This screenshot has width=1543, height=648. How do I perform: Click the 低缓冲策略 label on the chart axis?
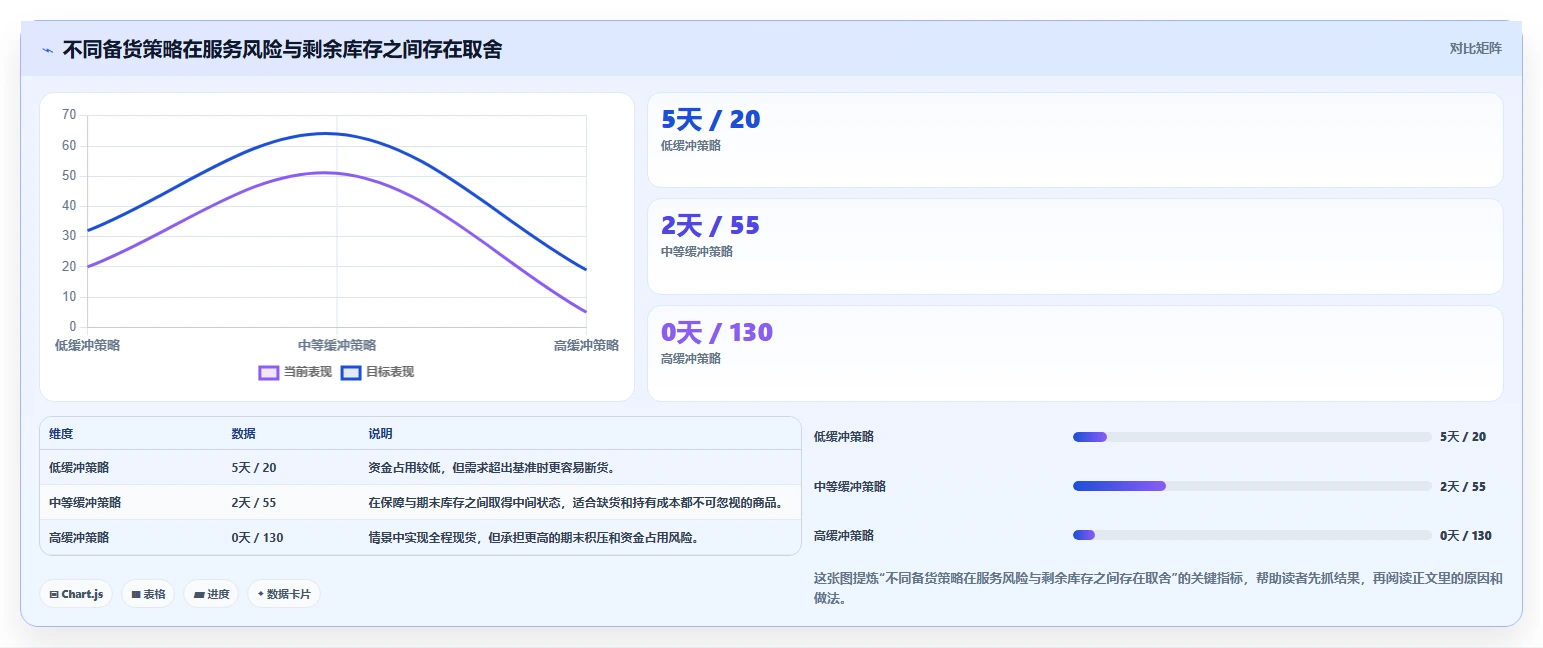coord(87,345)
